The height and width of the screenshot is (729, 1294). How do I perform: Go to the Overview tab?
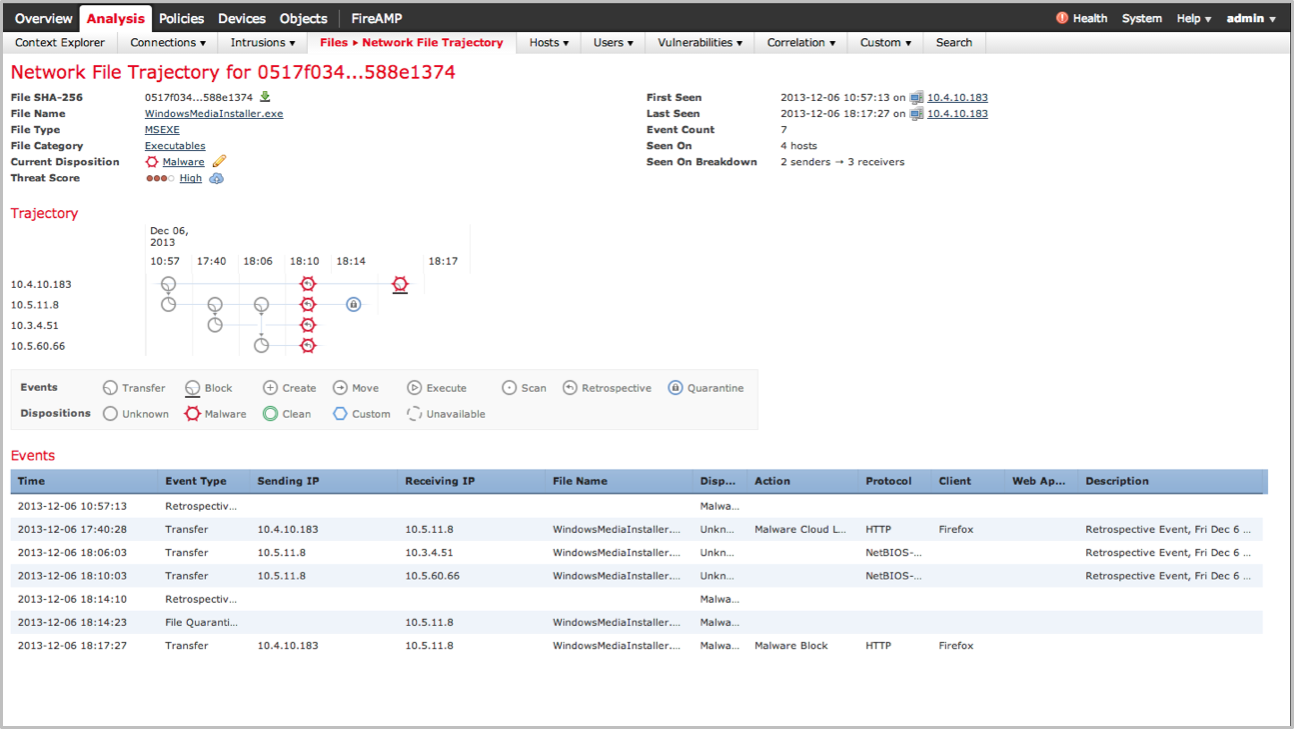[x=44, y=18]
